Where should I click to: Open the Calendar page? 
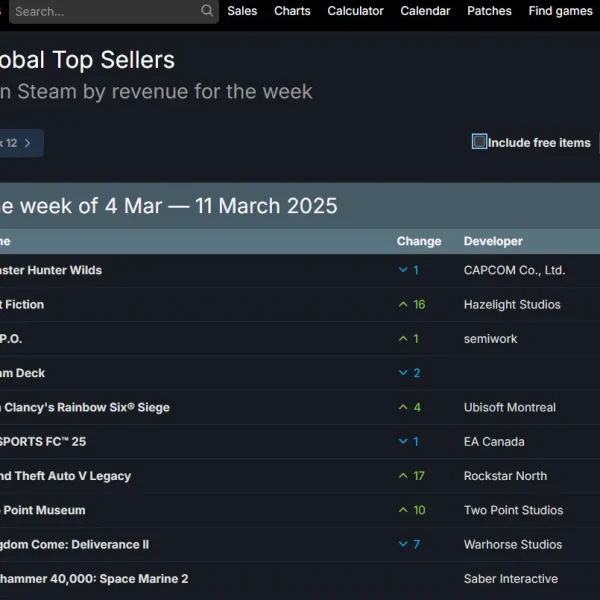point(425,11)
